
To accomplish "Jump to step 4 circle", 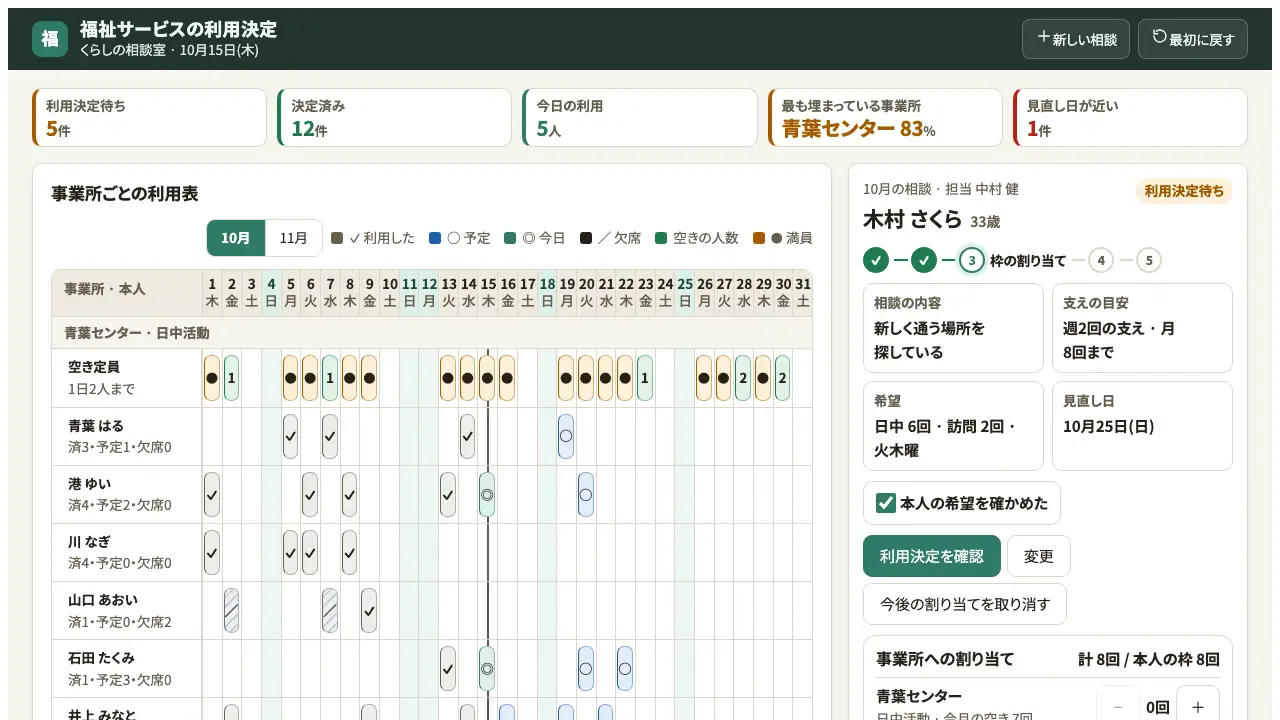I will [1100, 260].
